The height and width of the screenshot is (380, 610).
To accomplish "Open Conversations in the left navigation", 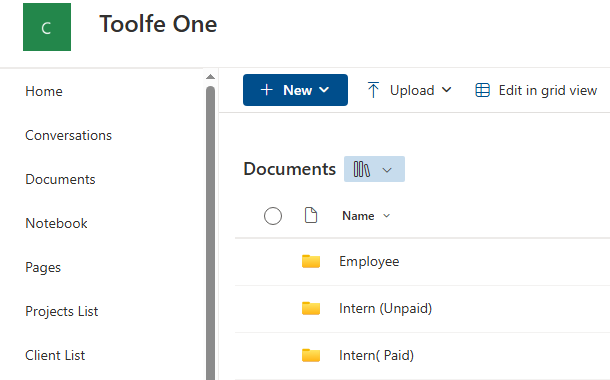I will coord(68,135).
